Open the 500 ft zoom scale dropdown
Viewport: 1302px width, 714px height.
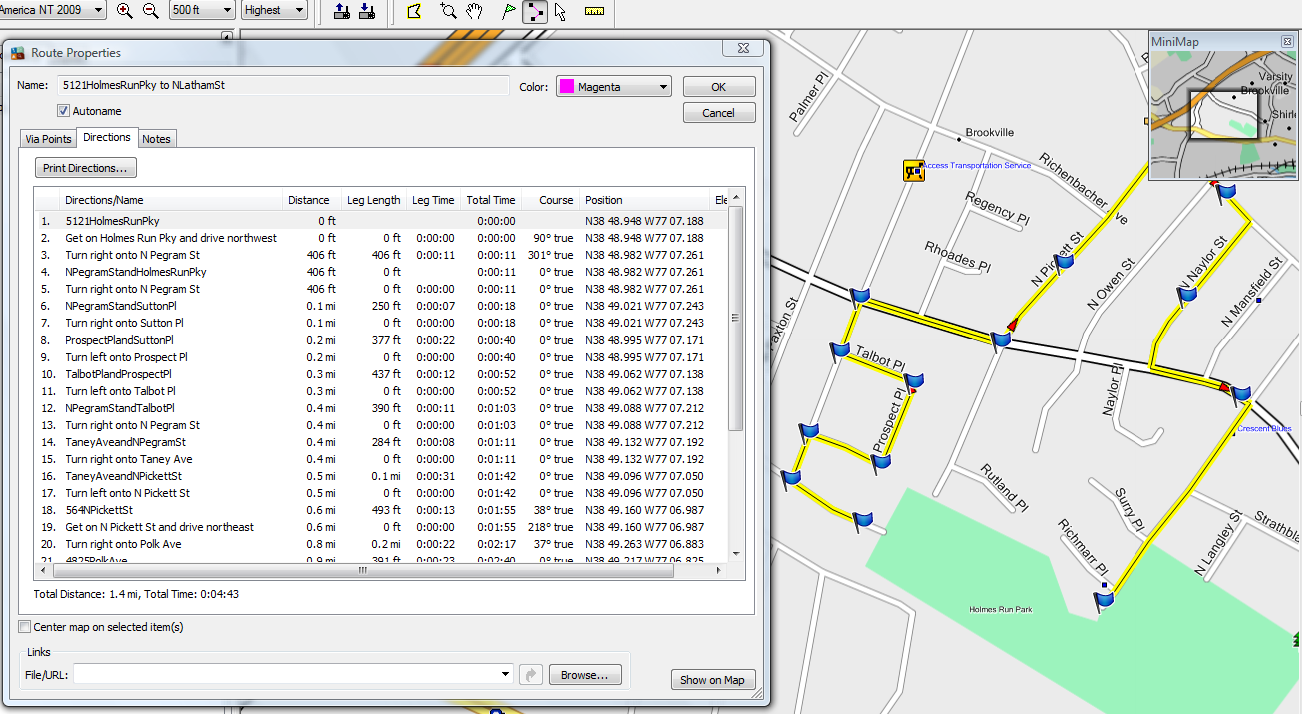point(201,10)
